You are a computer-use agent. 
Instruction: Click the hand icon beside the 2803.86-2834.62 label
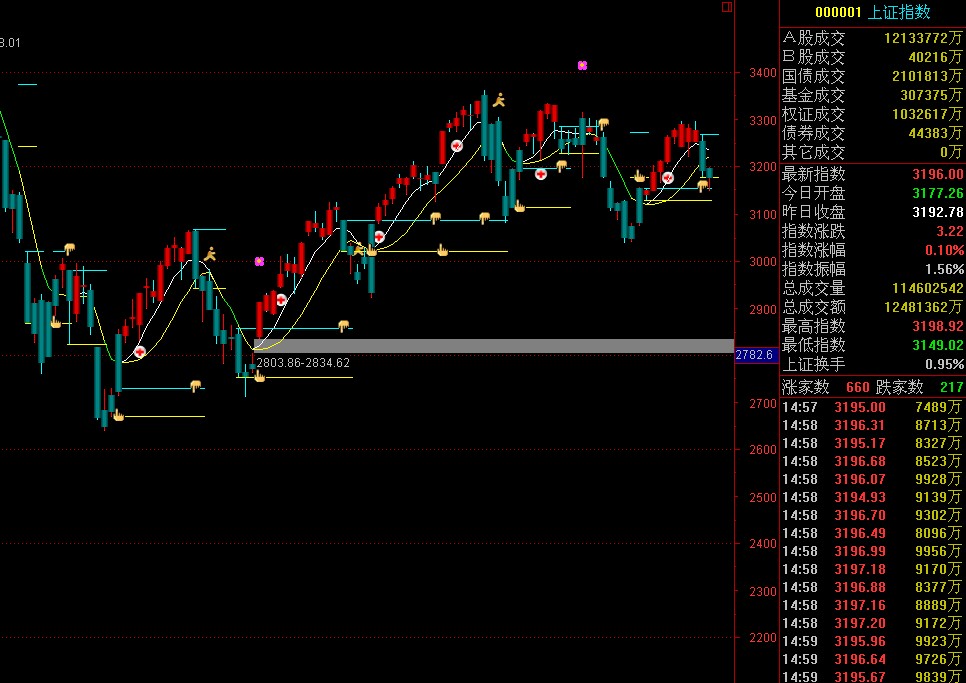(x=259, y=376)
